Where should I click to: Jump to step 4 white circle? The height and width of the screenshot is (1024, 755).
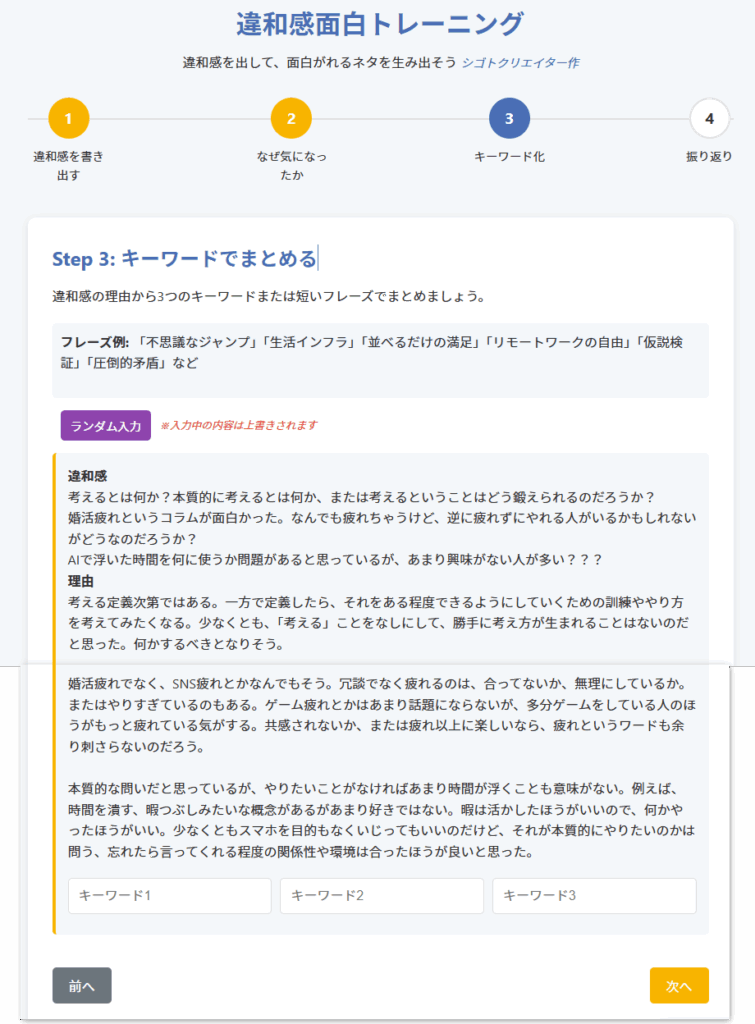[x=709, y=119]
